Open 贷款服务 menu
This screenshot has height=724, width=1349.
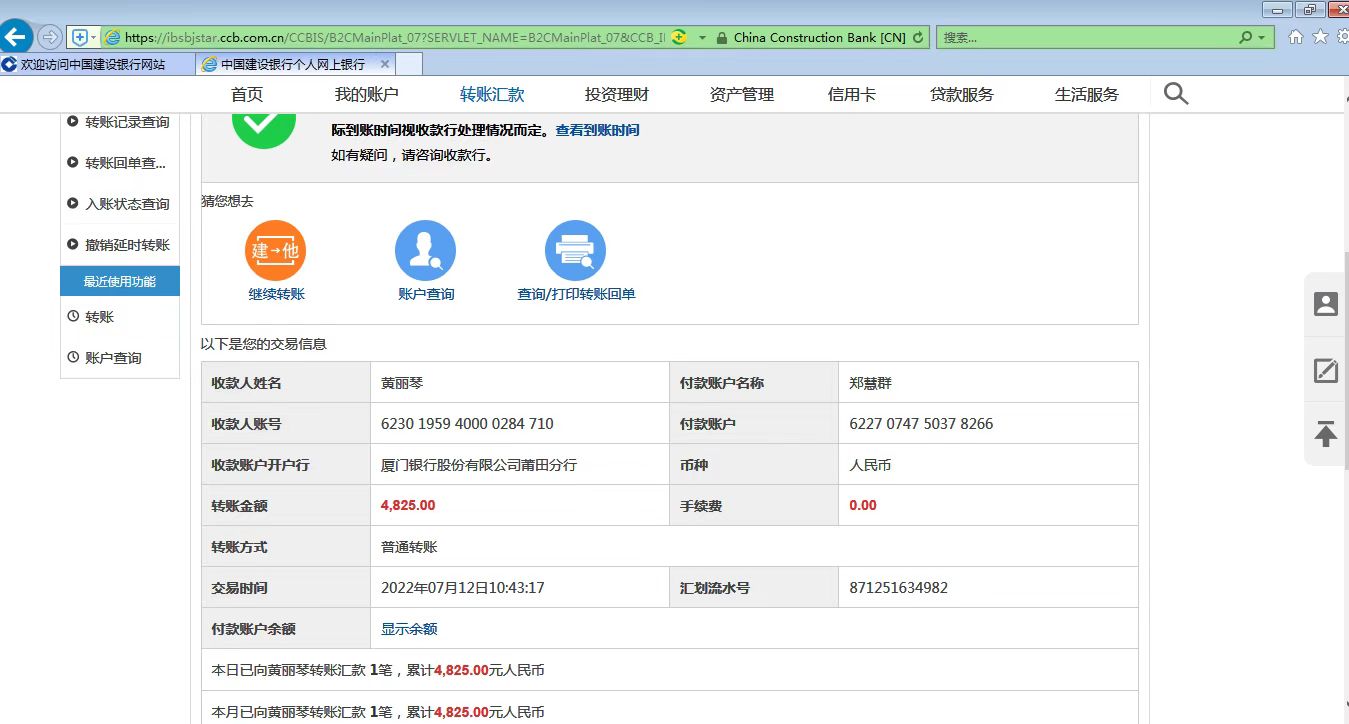962,95
